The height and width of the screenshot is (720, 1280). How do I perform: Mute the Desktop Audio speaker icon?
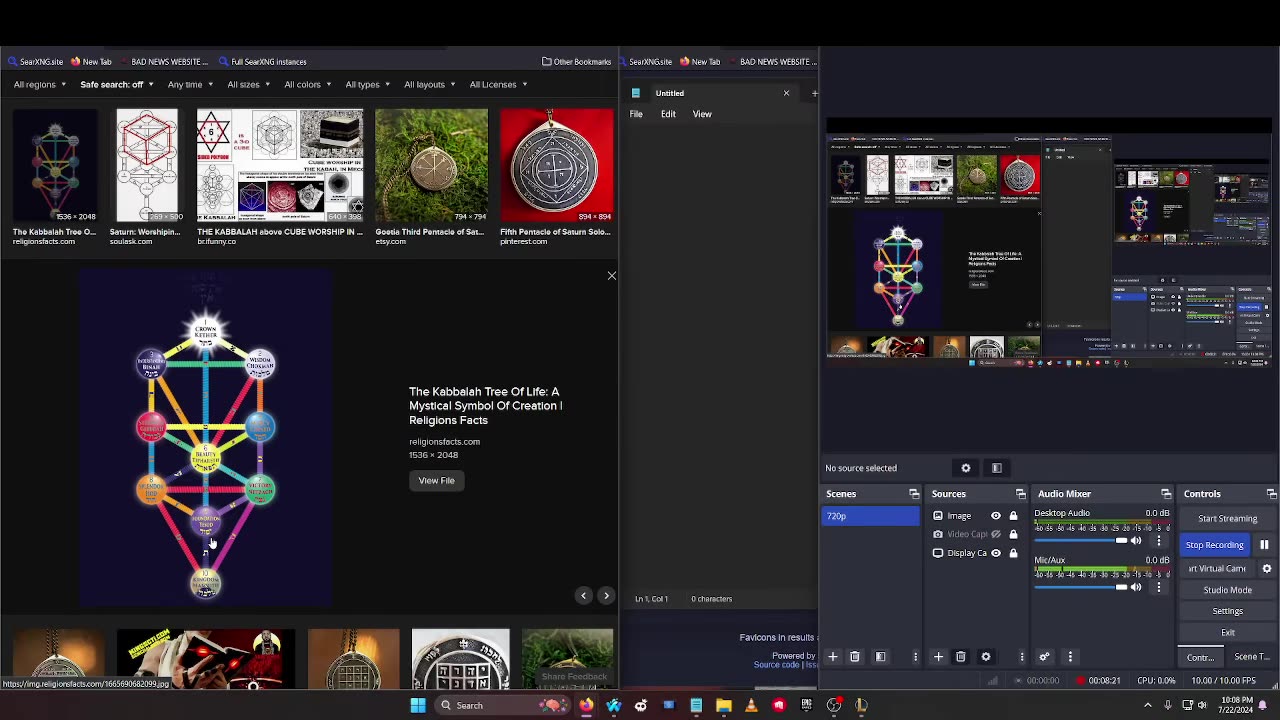tap(1136, 541)
